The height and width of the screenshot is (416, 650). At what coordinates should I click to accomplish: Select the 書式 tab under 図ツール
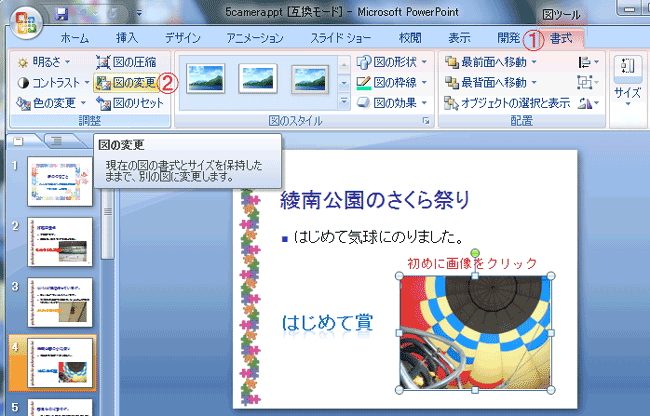[x=561, y=39]
